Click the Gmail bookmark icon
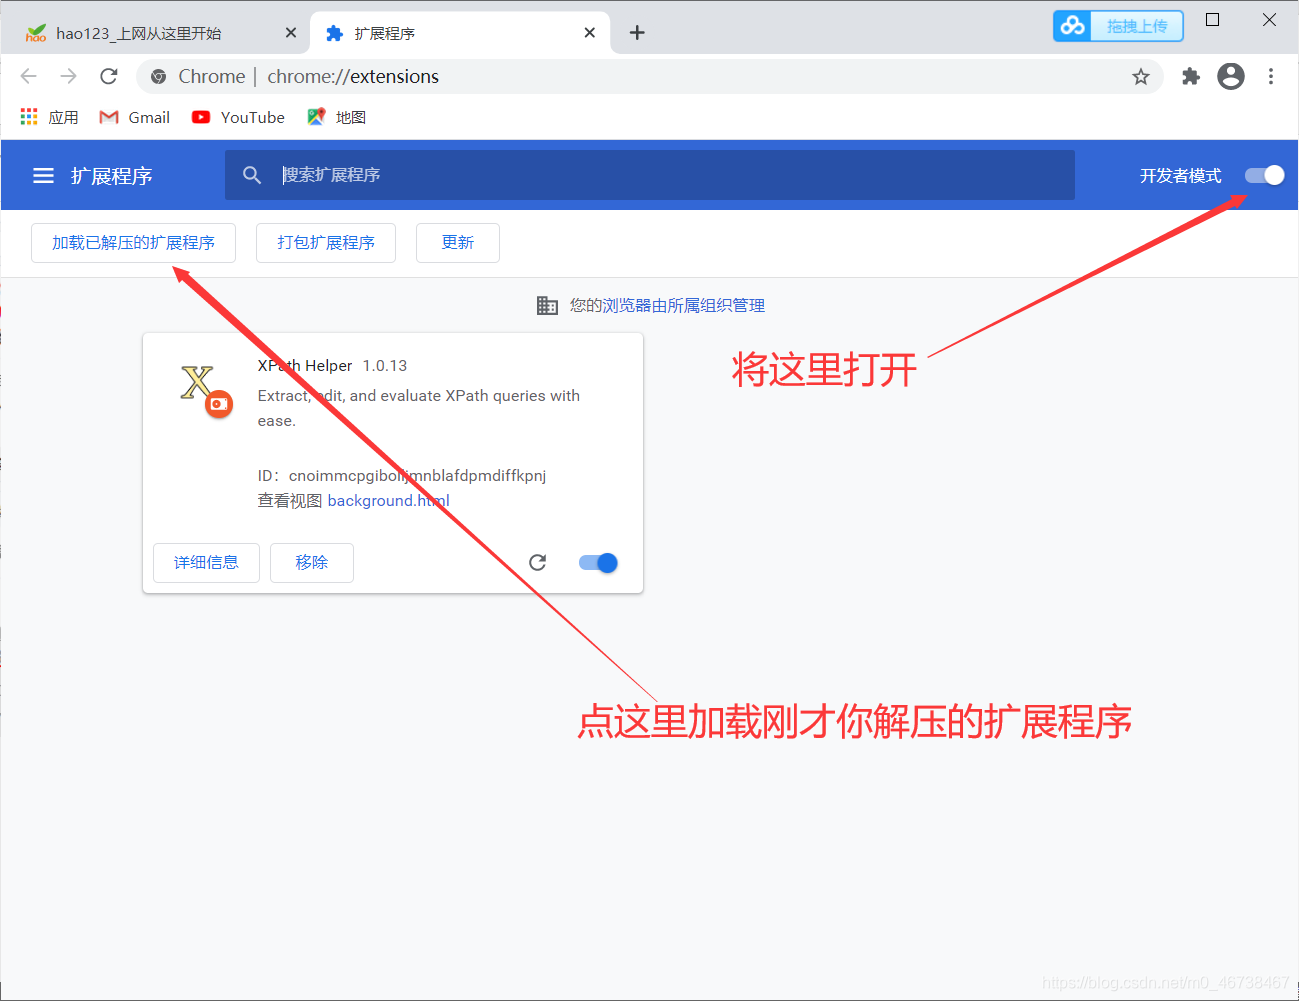 tap(107, 117)
